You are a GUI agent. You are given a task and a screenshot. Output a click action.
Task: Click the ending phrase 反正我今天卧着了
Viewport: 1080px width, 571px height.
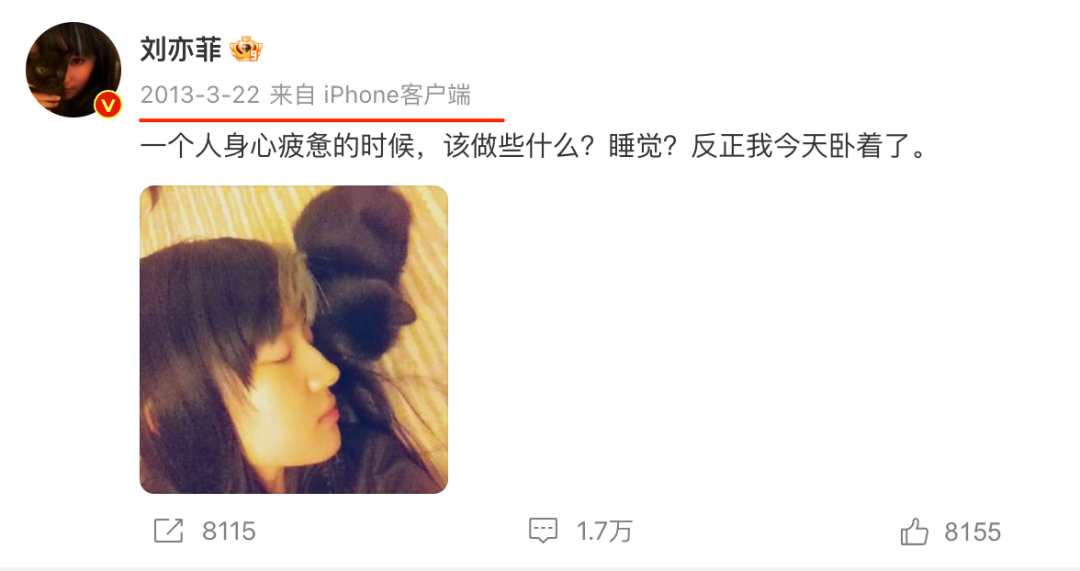pos(802,146)
